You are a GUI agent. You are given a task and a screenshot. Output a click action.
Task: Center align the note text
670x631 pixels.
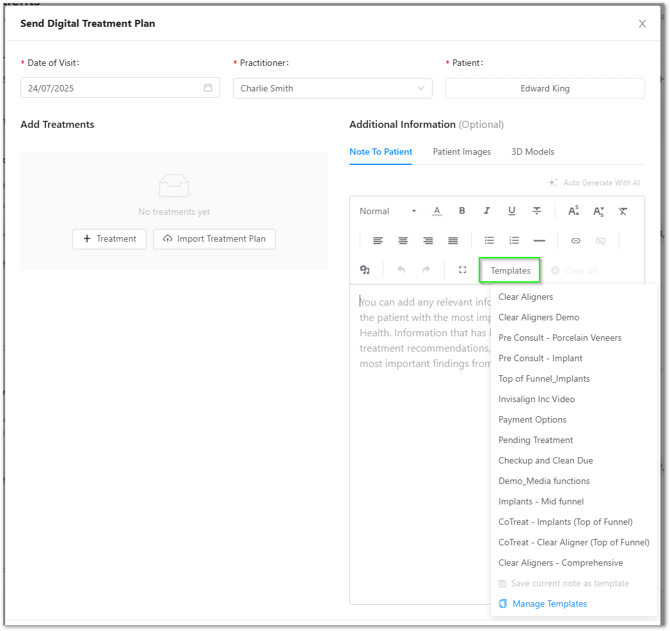tap(403, 241)
